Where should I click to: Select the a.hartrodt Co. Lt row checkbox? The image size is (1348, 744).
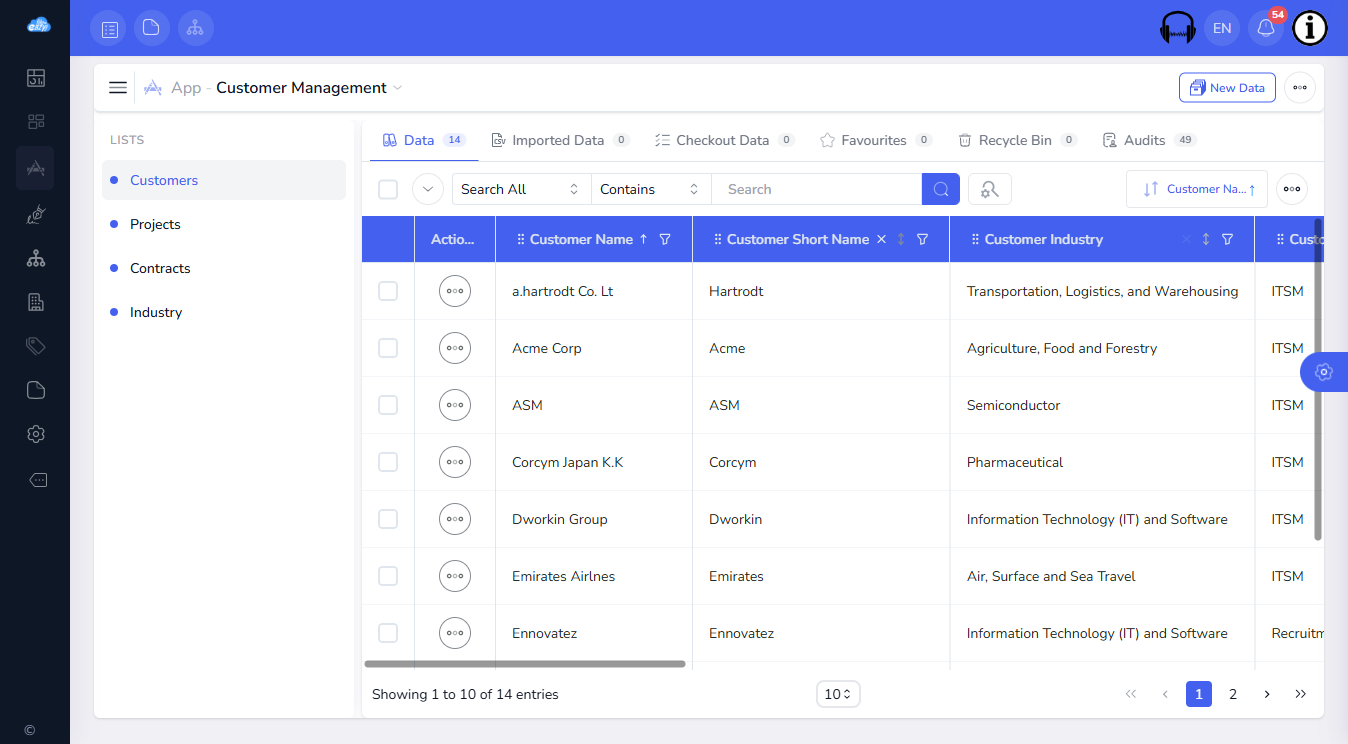388,291
